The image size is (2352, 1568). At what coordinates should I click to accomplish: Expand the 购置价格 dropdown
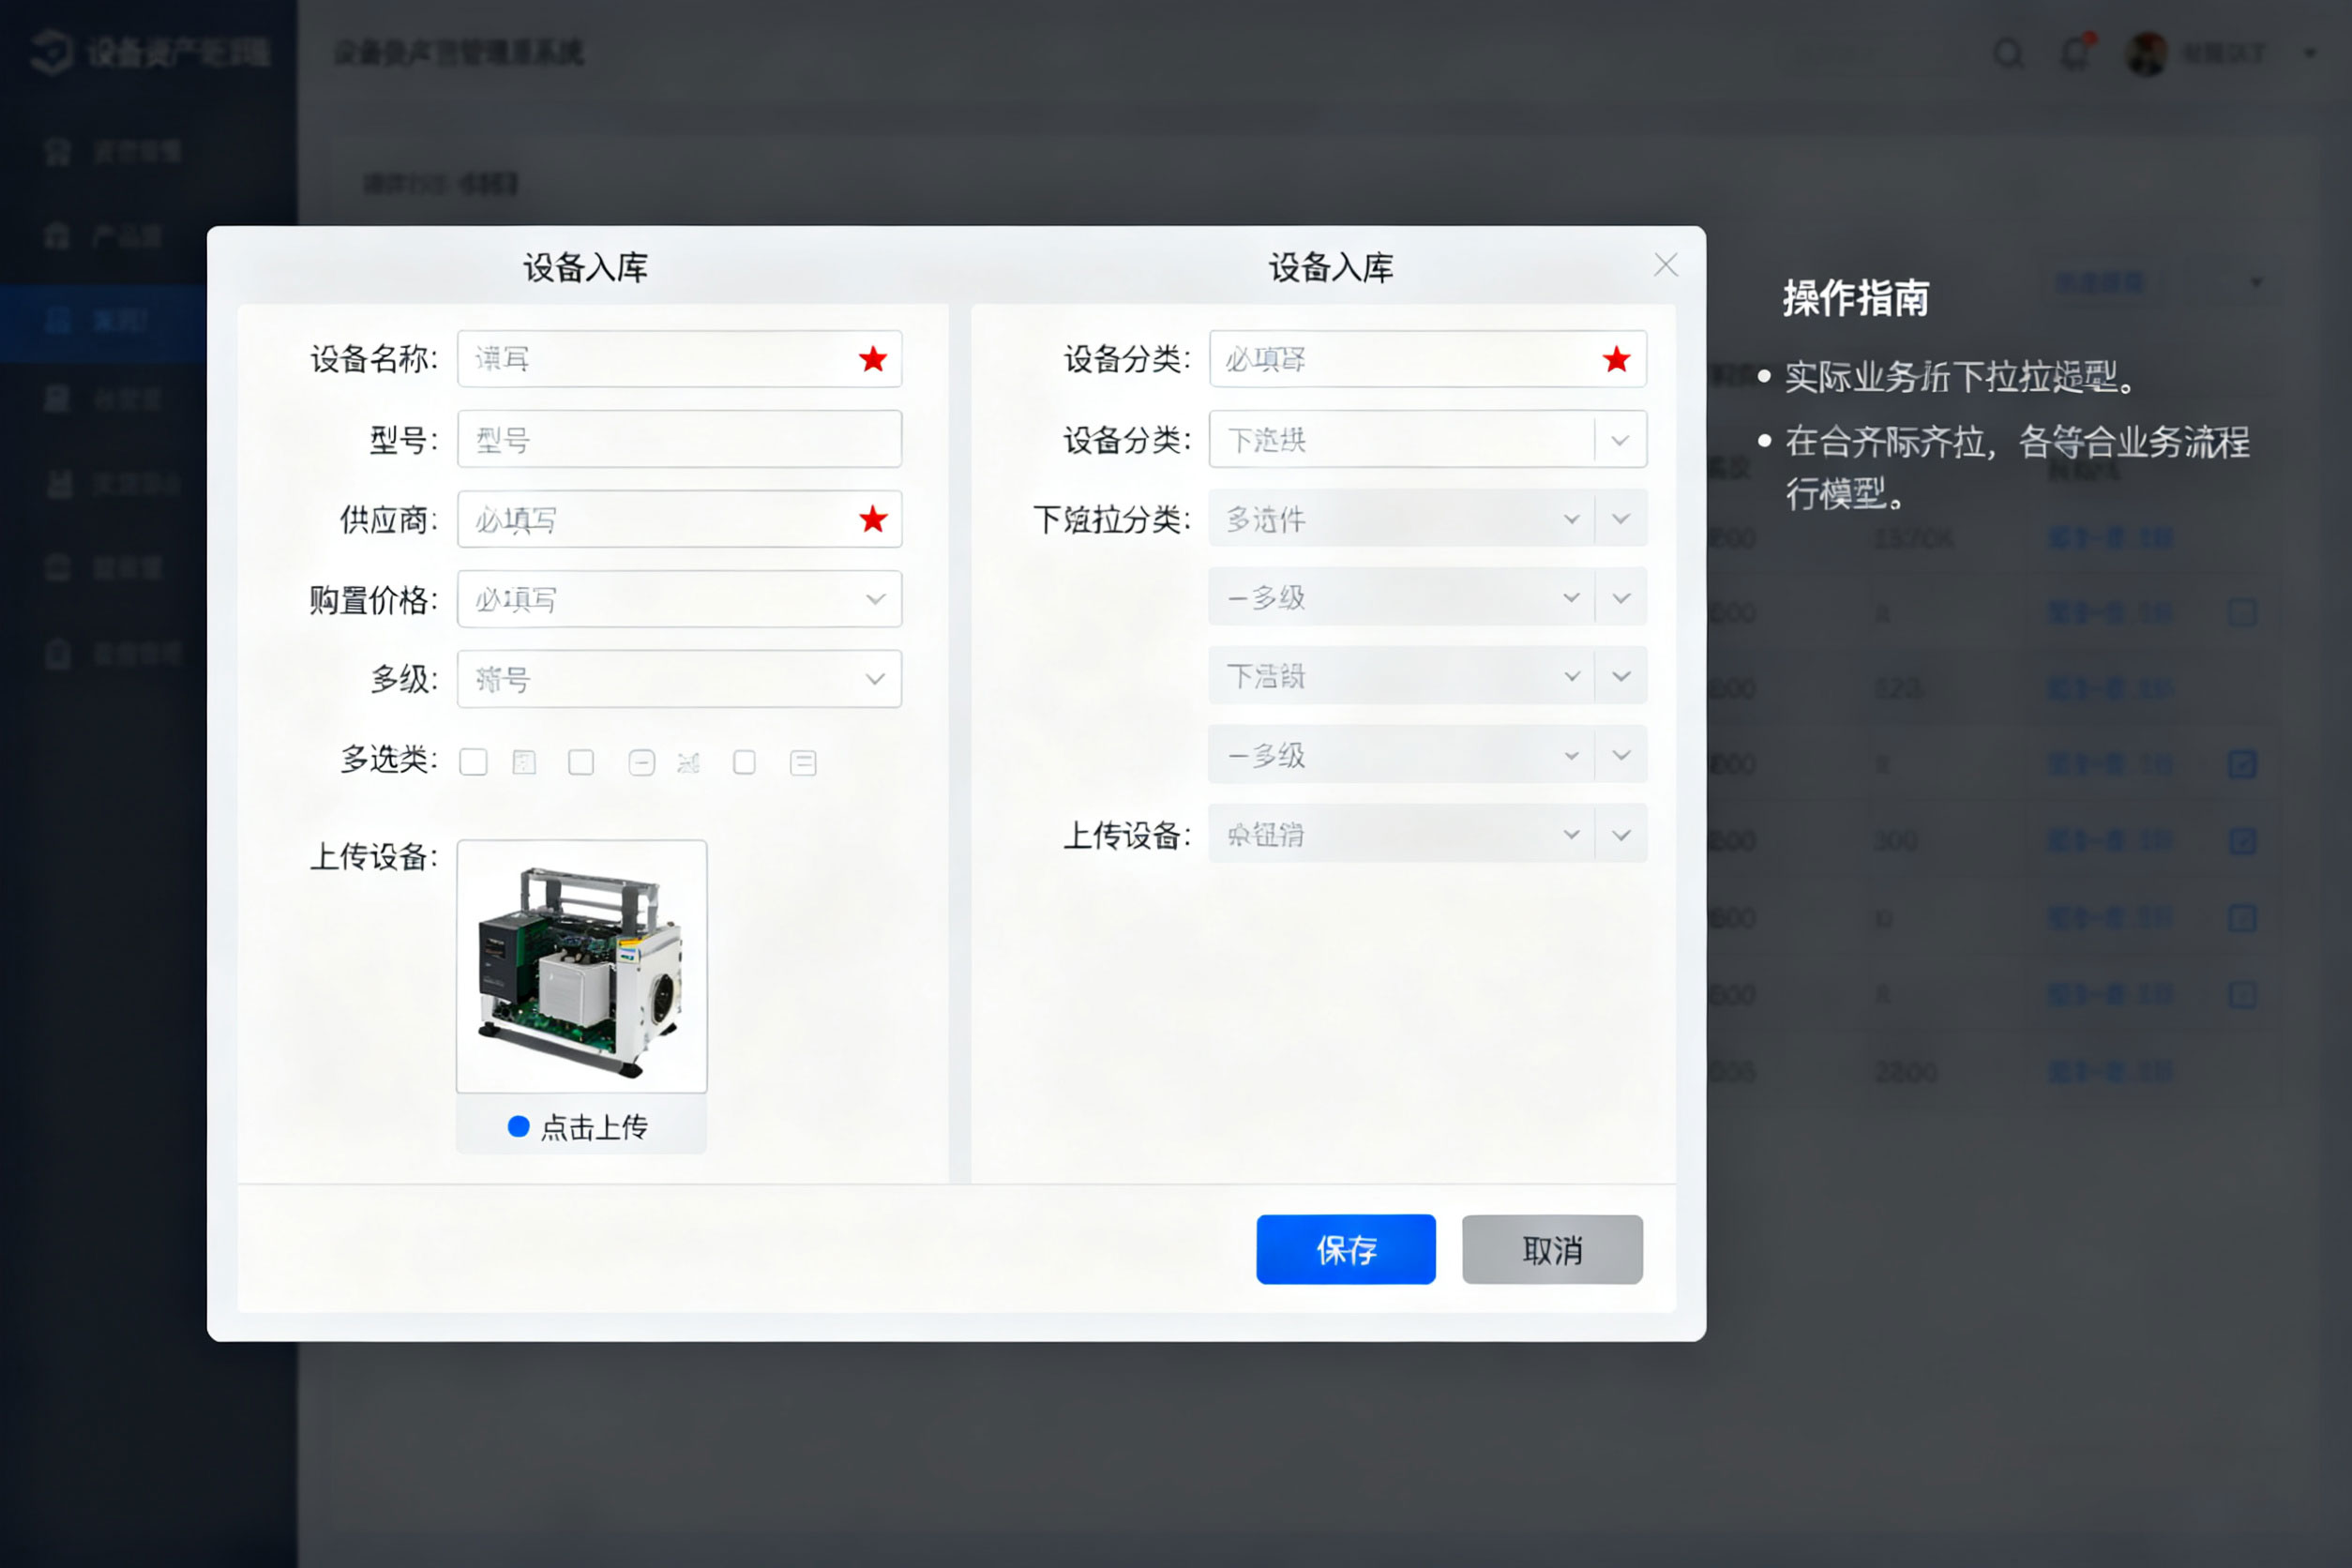tap(875, 599)
